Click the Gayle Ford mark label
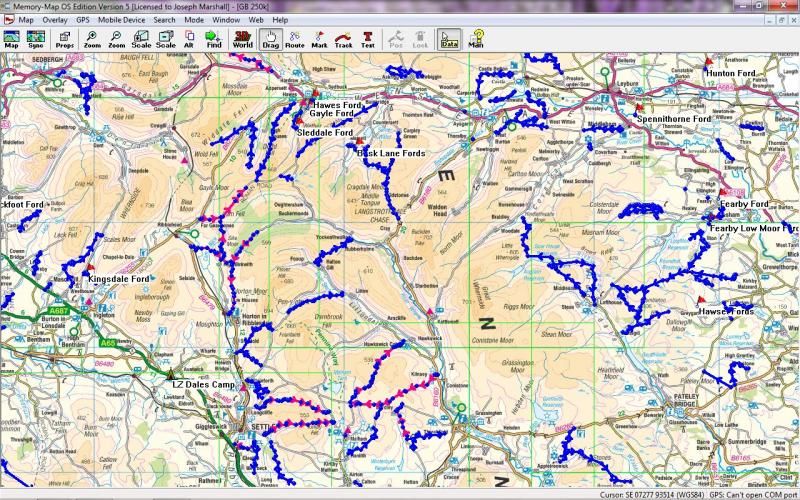Screen dimensions: 800x500 click(x=332, y=113)
